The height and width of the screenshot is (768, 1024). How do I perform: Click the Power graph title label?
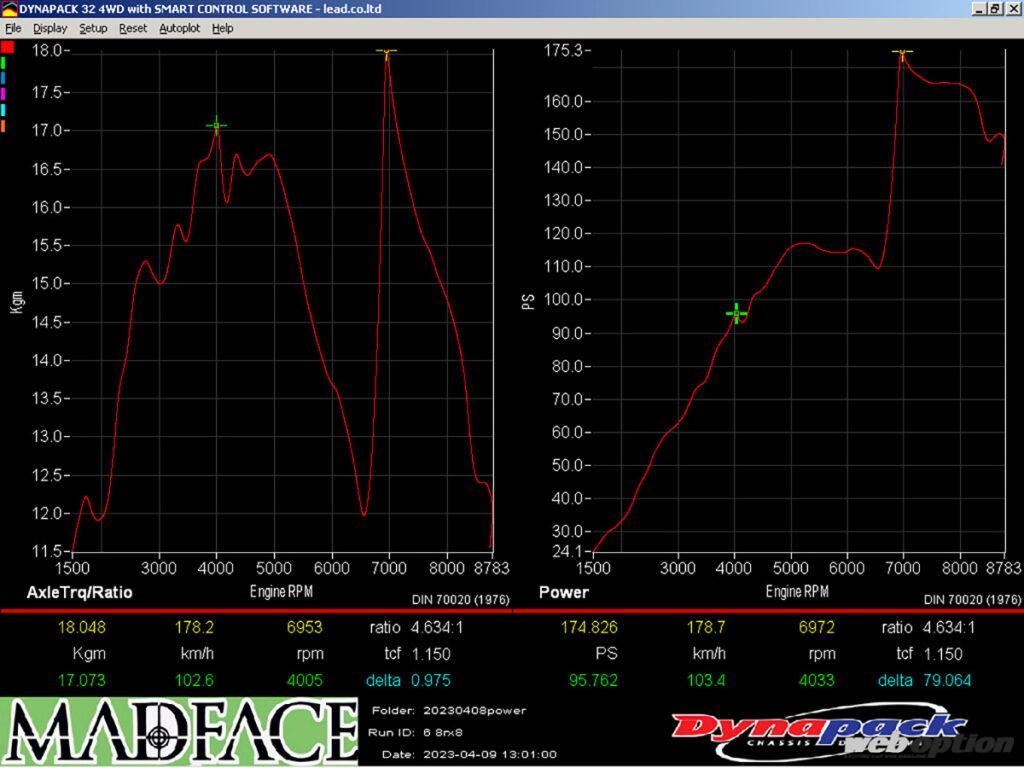[x=563, y=592]
